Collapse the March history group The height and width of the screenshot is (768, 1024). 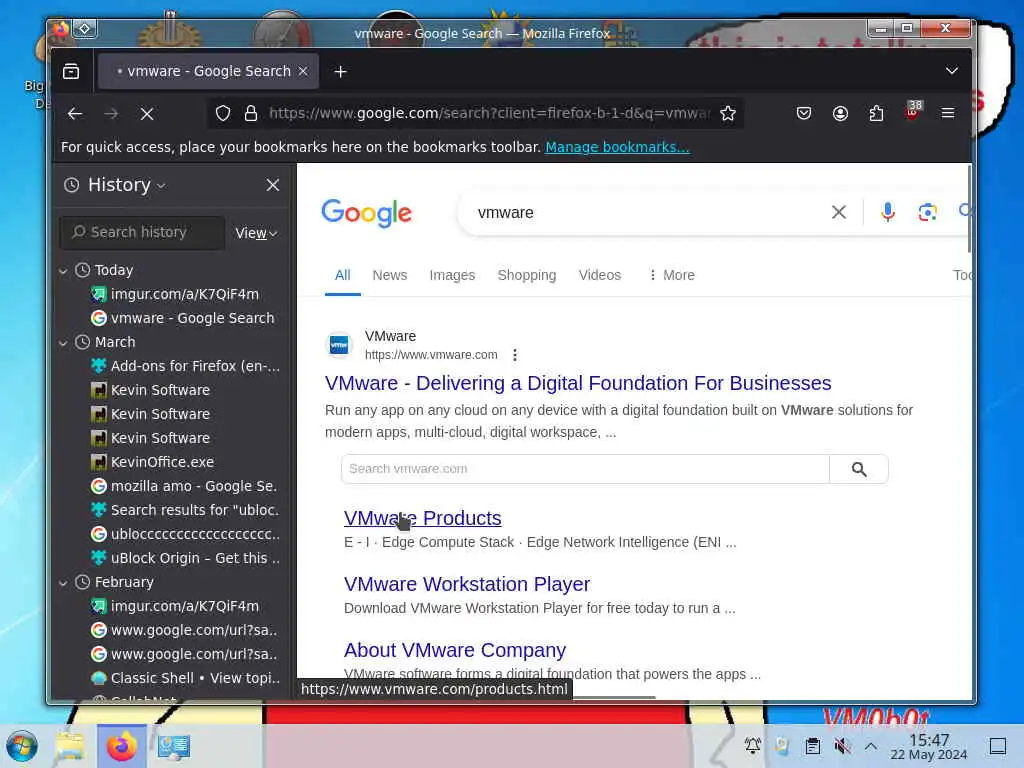click(x=63, y=343)
